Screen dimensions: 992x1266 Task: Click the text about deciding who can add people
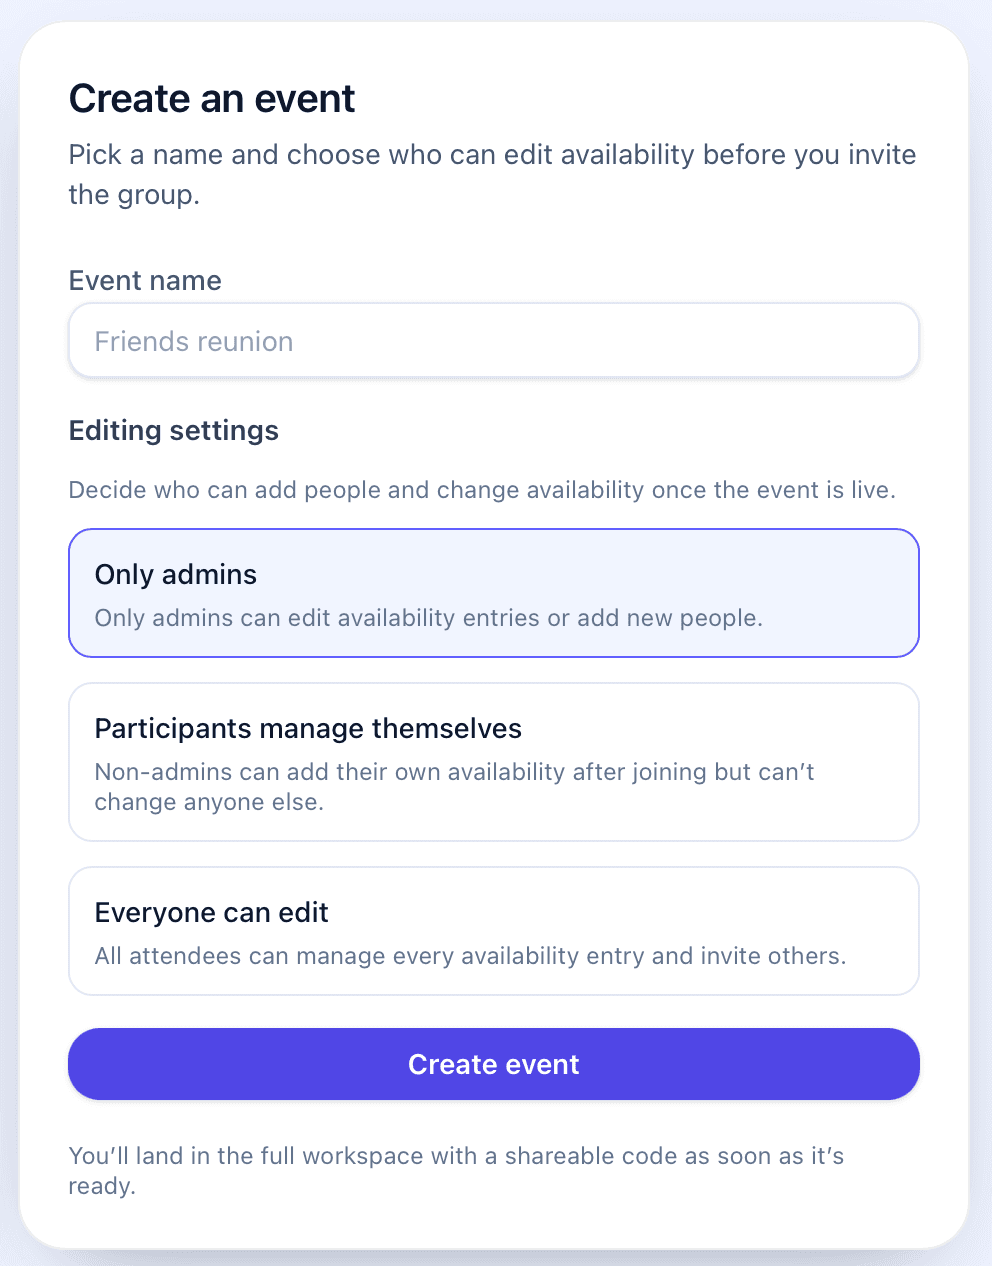click(x=482, y=490)
